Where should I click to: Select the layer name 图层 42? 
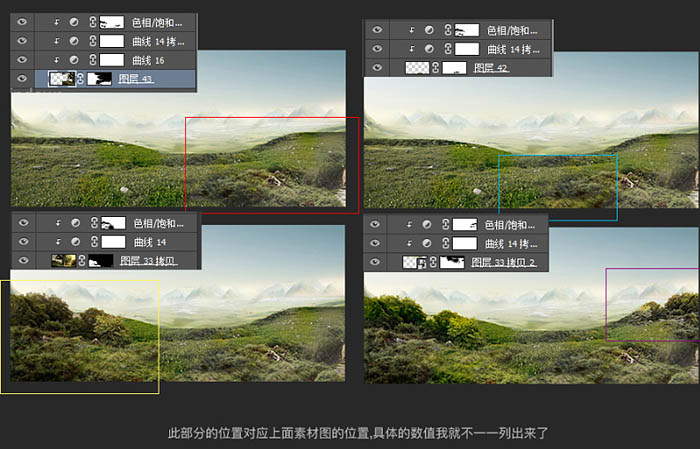(491, 68)
